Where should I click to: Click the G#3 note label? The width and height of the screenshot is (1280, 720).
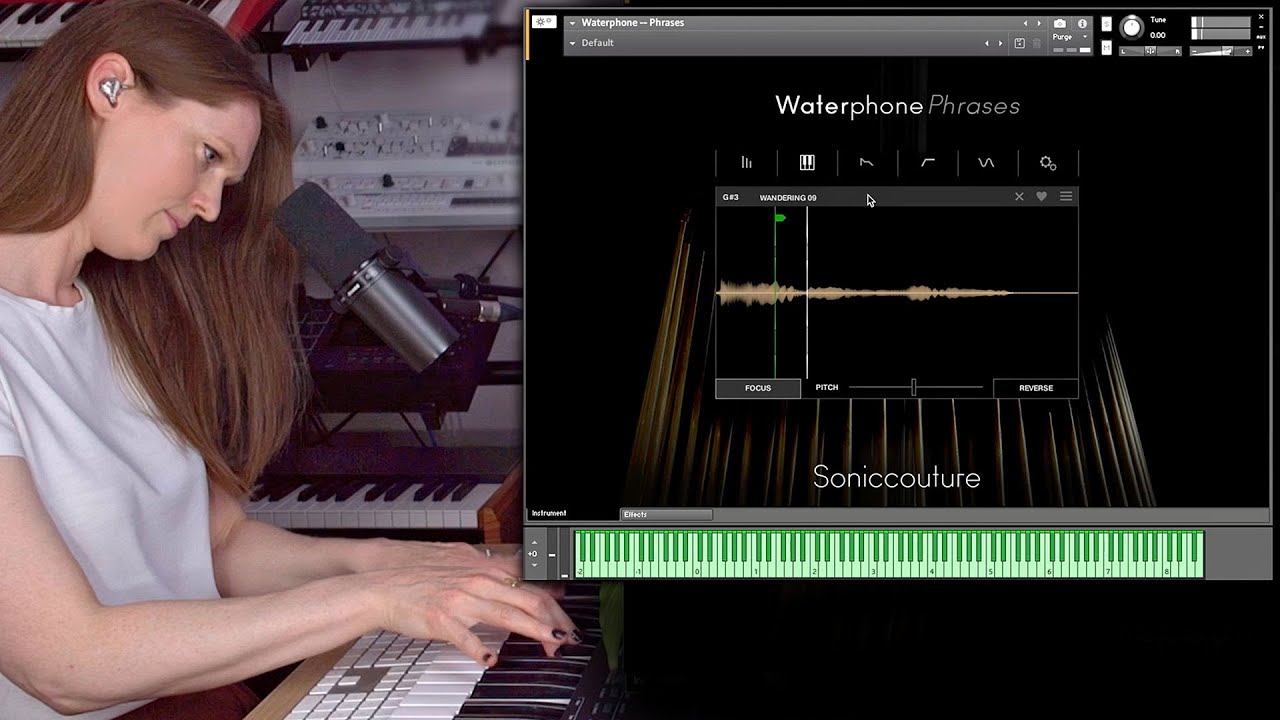[x=731, y=197]
